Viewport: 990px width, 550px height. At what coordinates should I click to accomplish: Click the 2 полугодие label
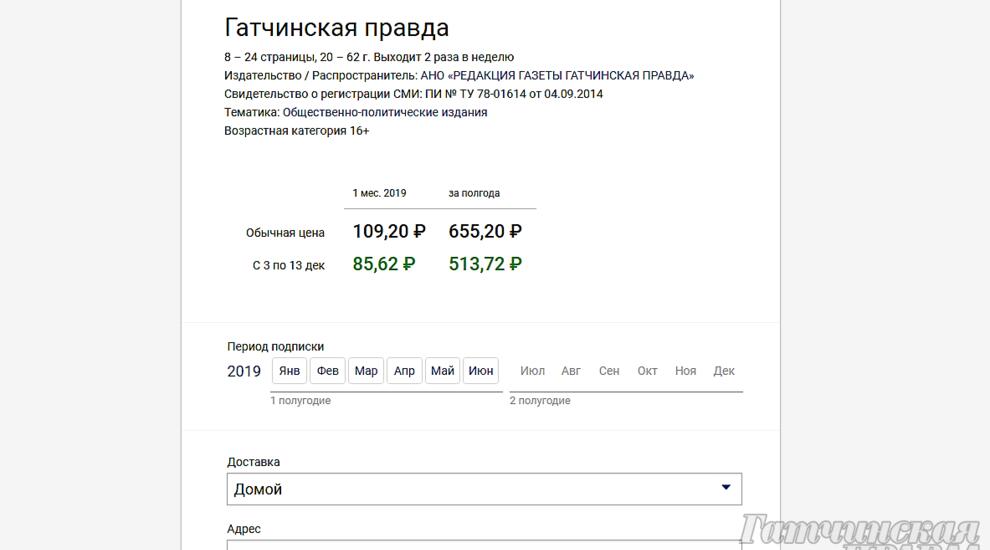540,400
